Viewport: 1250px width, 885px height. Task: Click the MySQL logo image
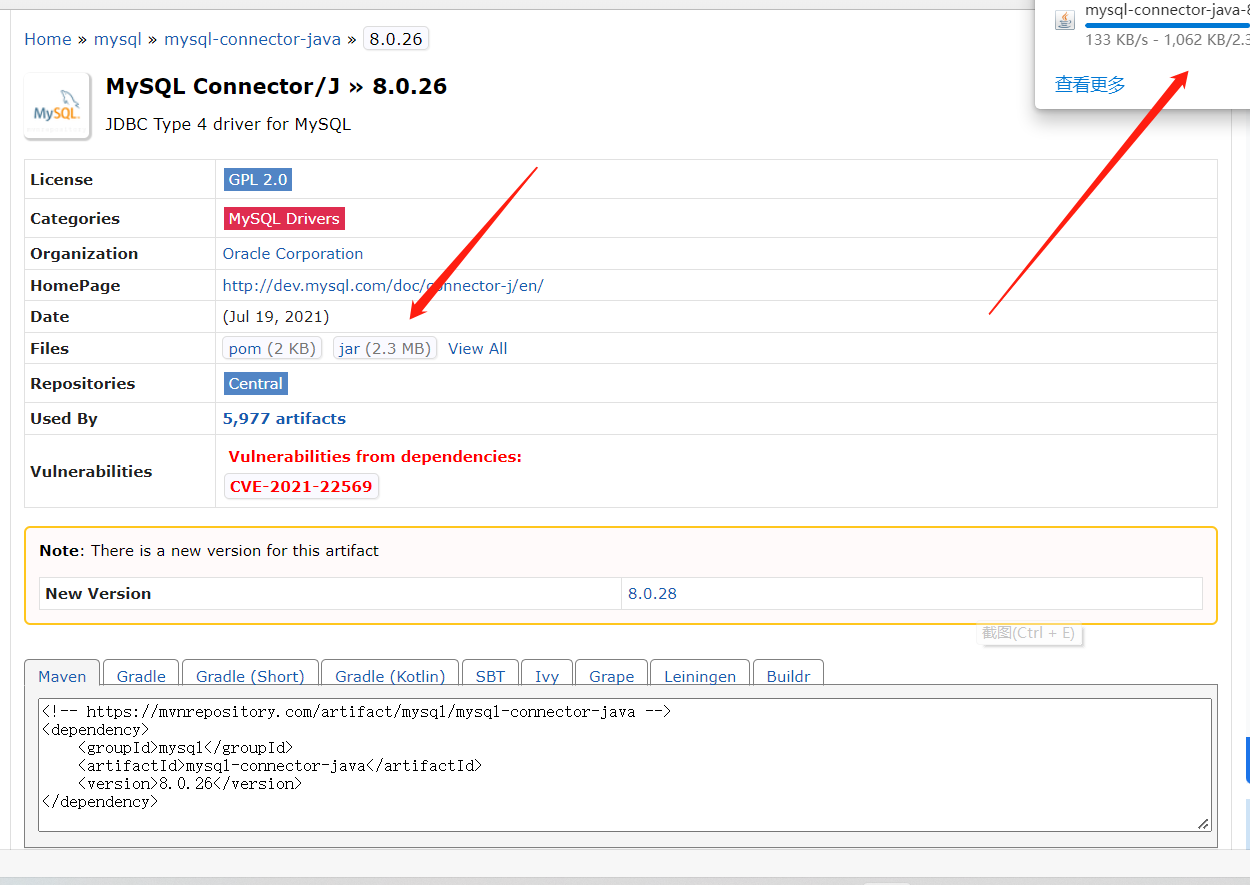click(x=57, y=106)
